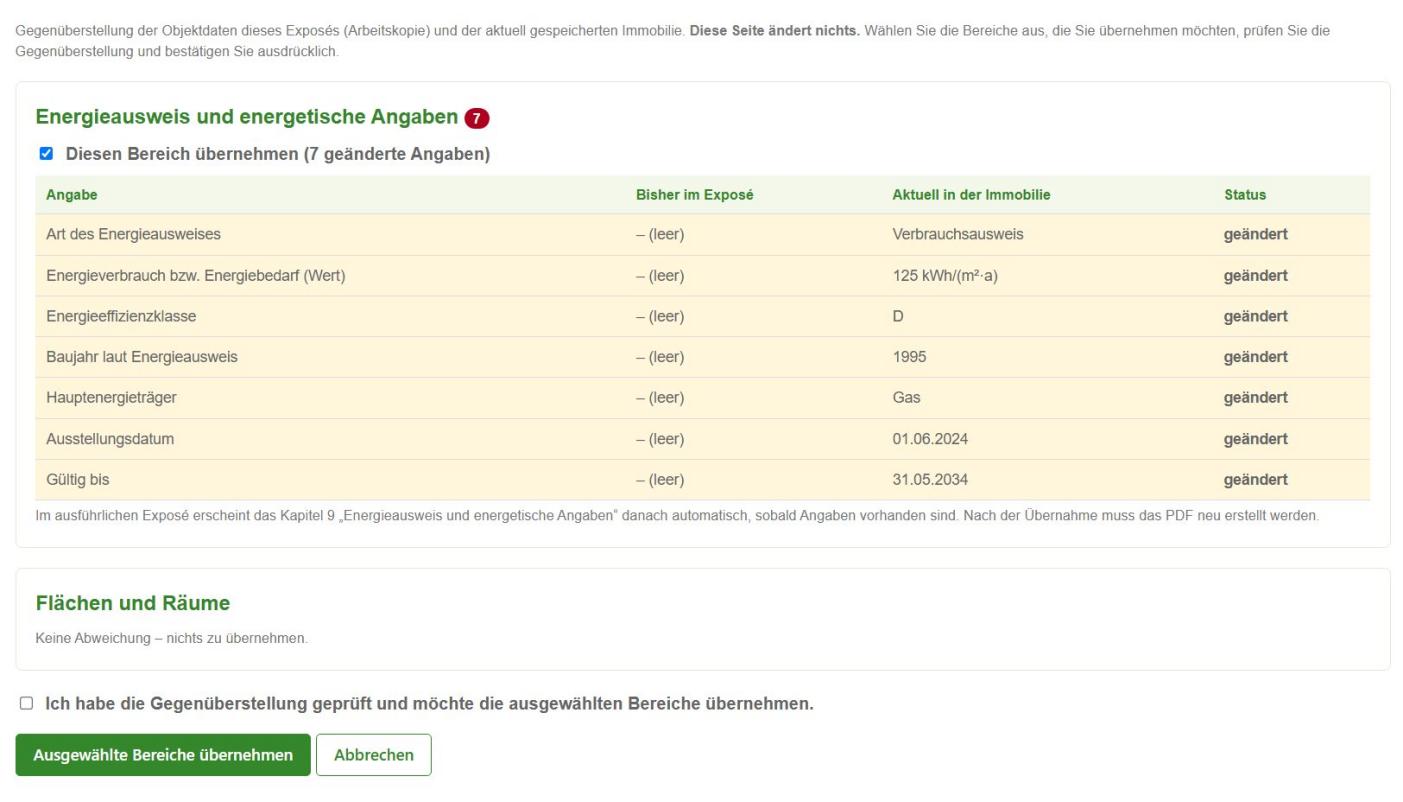
Task: Select the 'Art des Energieausweises' row label
Action: pyautogui.click(x=133, y=235)
